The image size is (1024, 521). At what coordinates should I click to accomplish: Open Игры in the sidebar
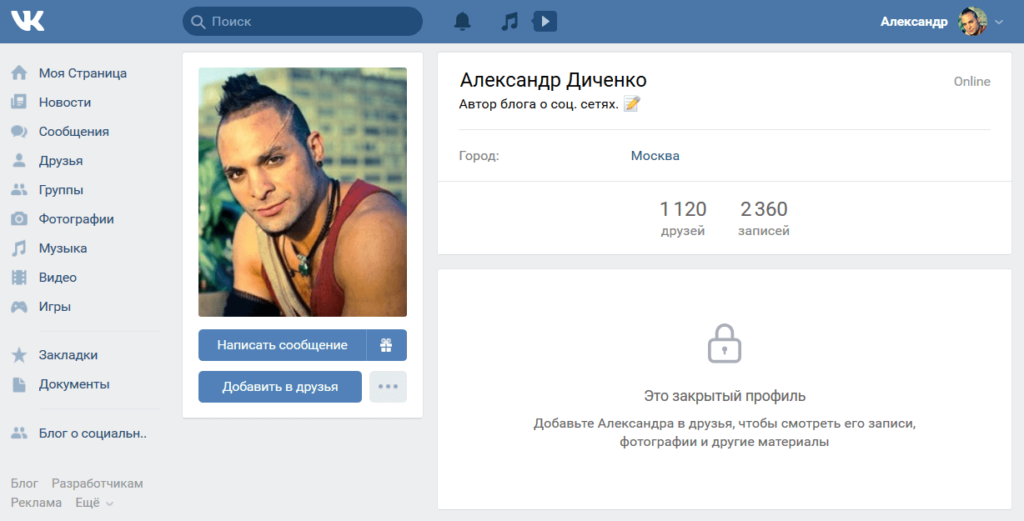(55, 307)
